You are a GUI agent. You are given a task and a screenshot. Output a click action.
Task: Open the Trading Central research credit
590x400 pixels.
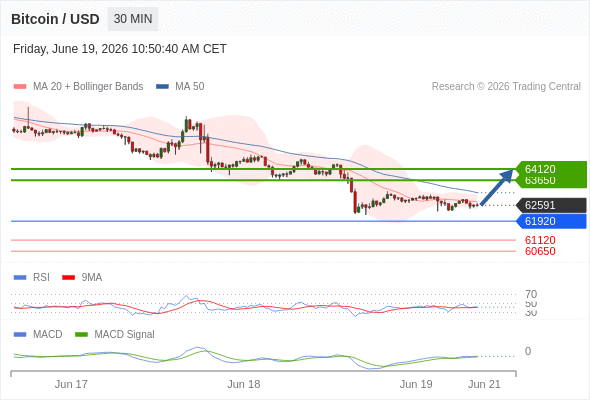(506, 87)
